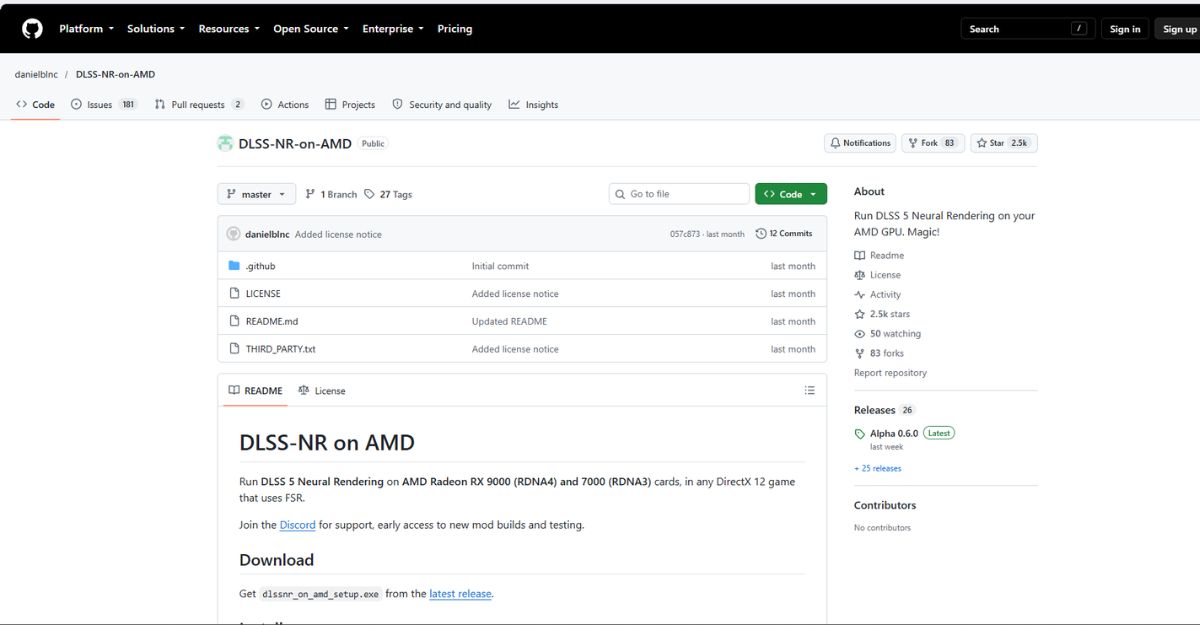Expand the Solutions menu
The height and width of the screenshot is (625, 1200).
(156, 29)
